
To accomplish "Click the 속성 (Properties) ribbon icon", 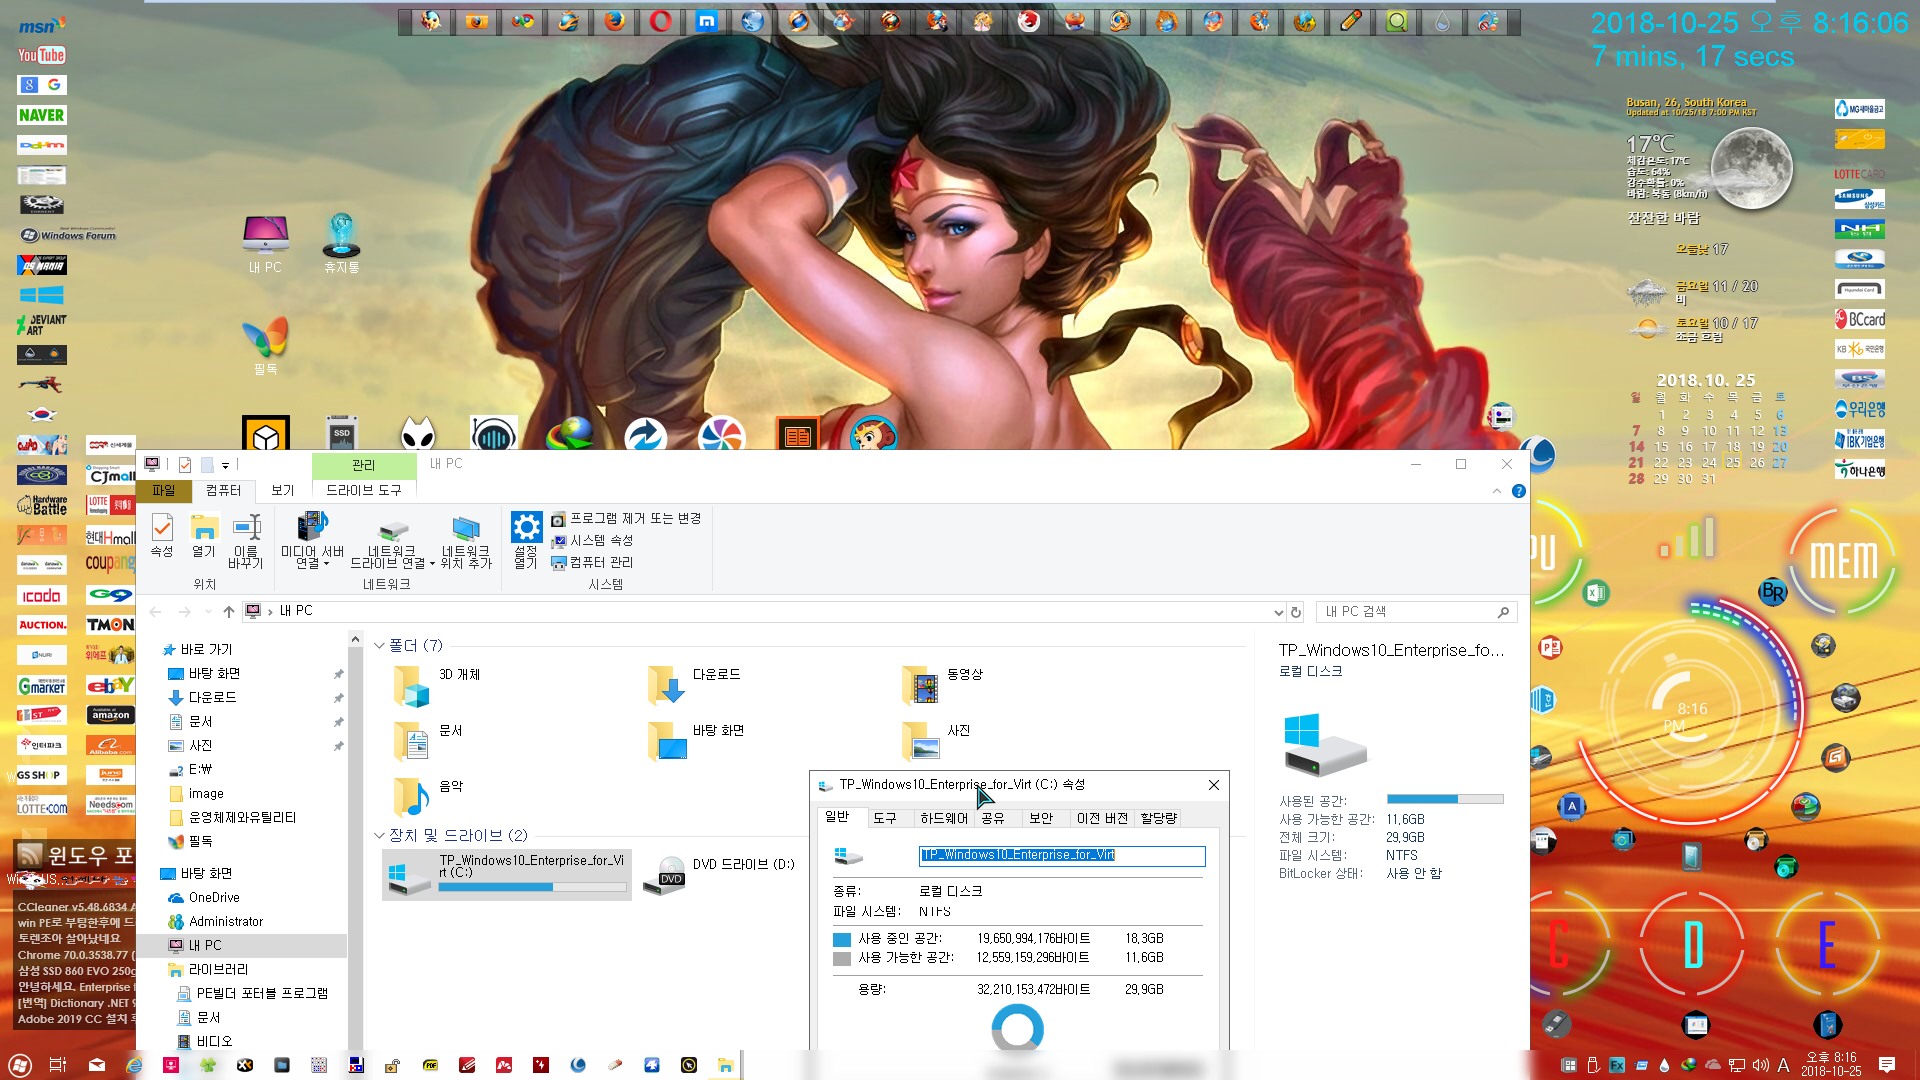I will point(162,536).
